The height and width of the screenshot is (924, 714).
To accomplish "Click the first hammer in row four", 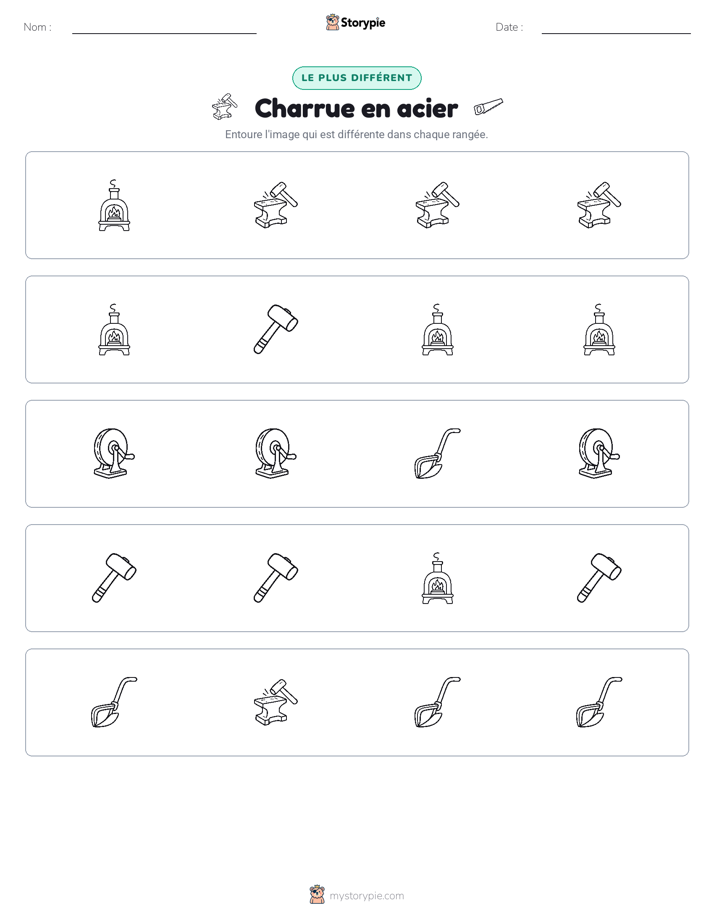I will [x=114, y=578].
